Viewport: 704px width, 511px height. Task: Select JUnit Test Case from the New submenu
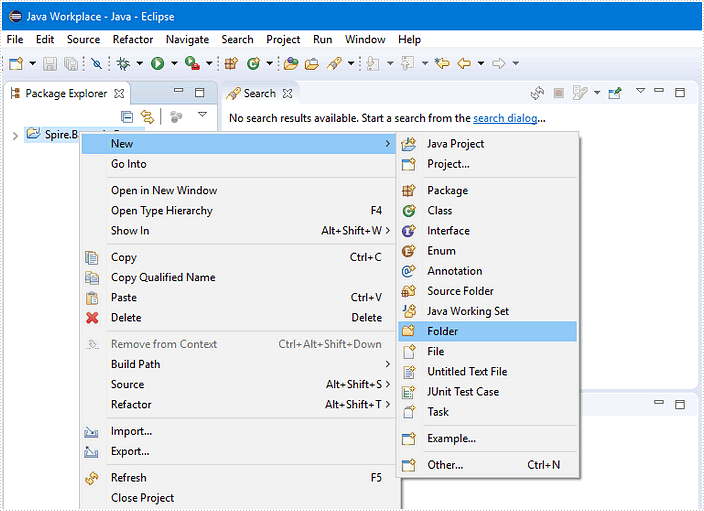point(487,392)
